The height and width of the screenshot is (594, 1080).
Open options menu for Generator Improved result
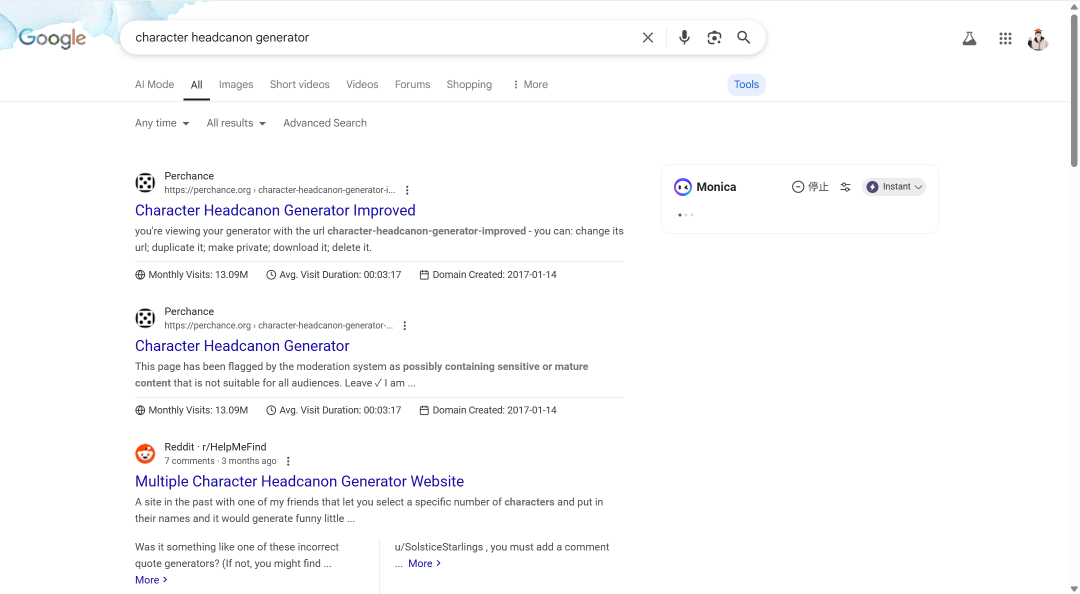click(x=407, y=190)
